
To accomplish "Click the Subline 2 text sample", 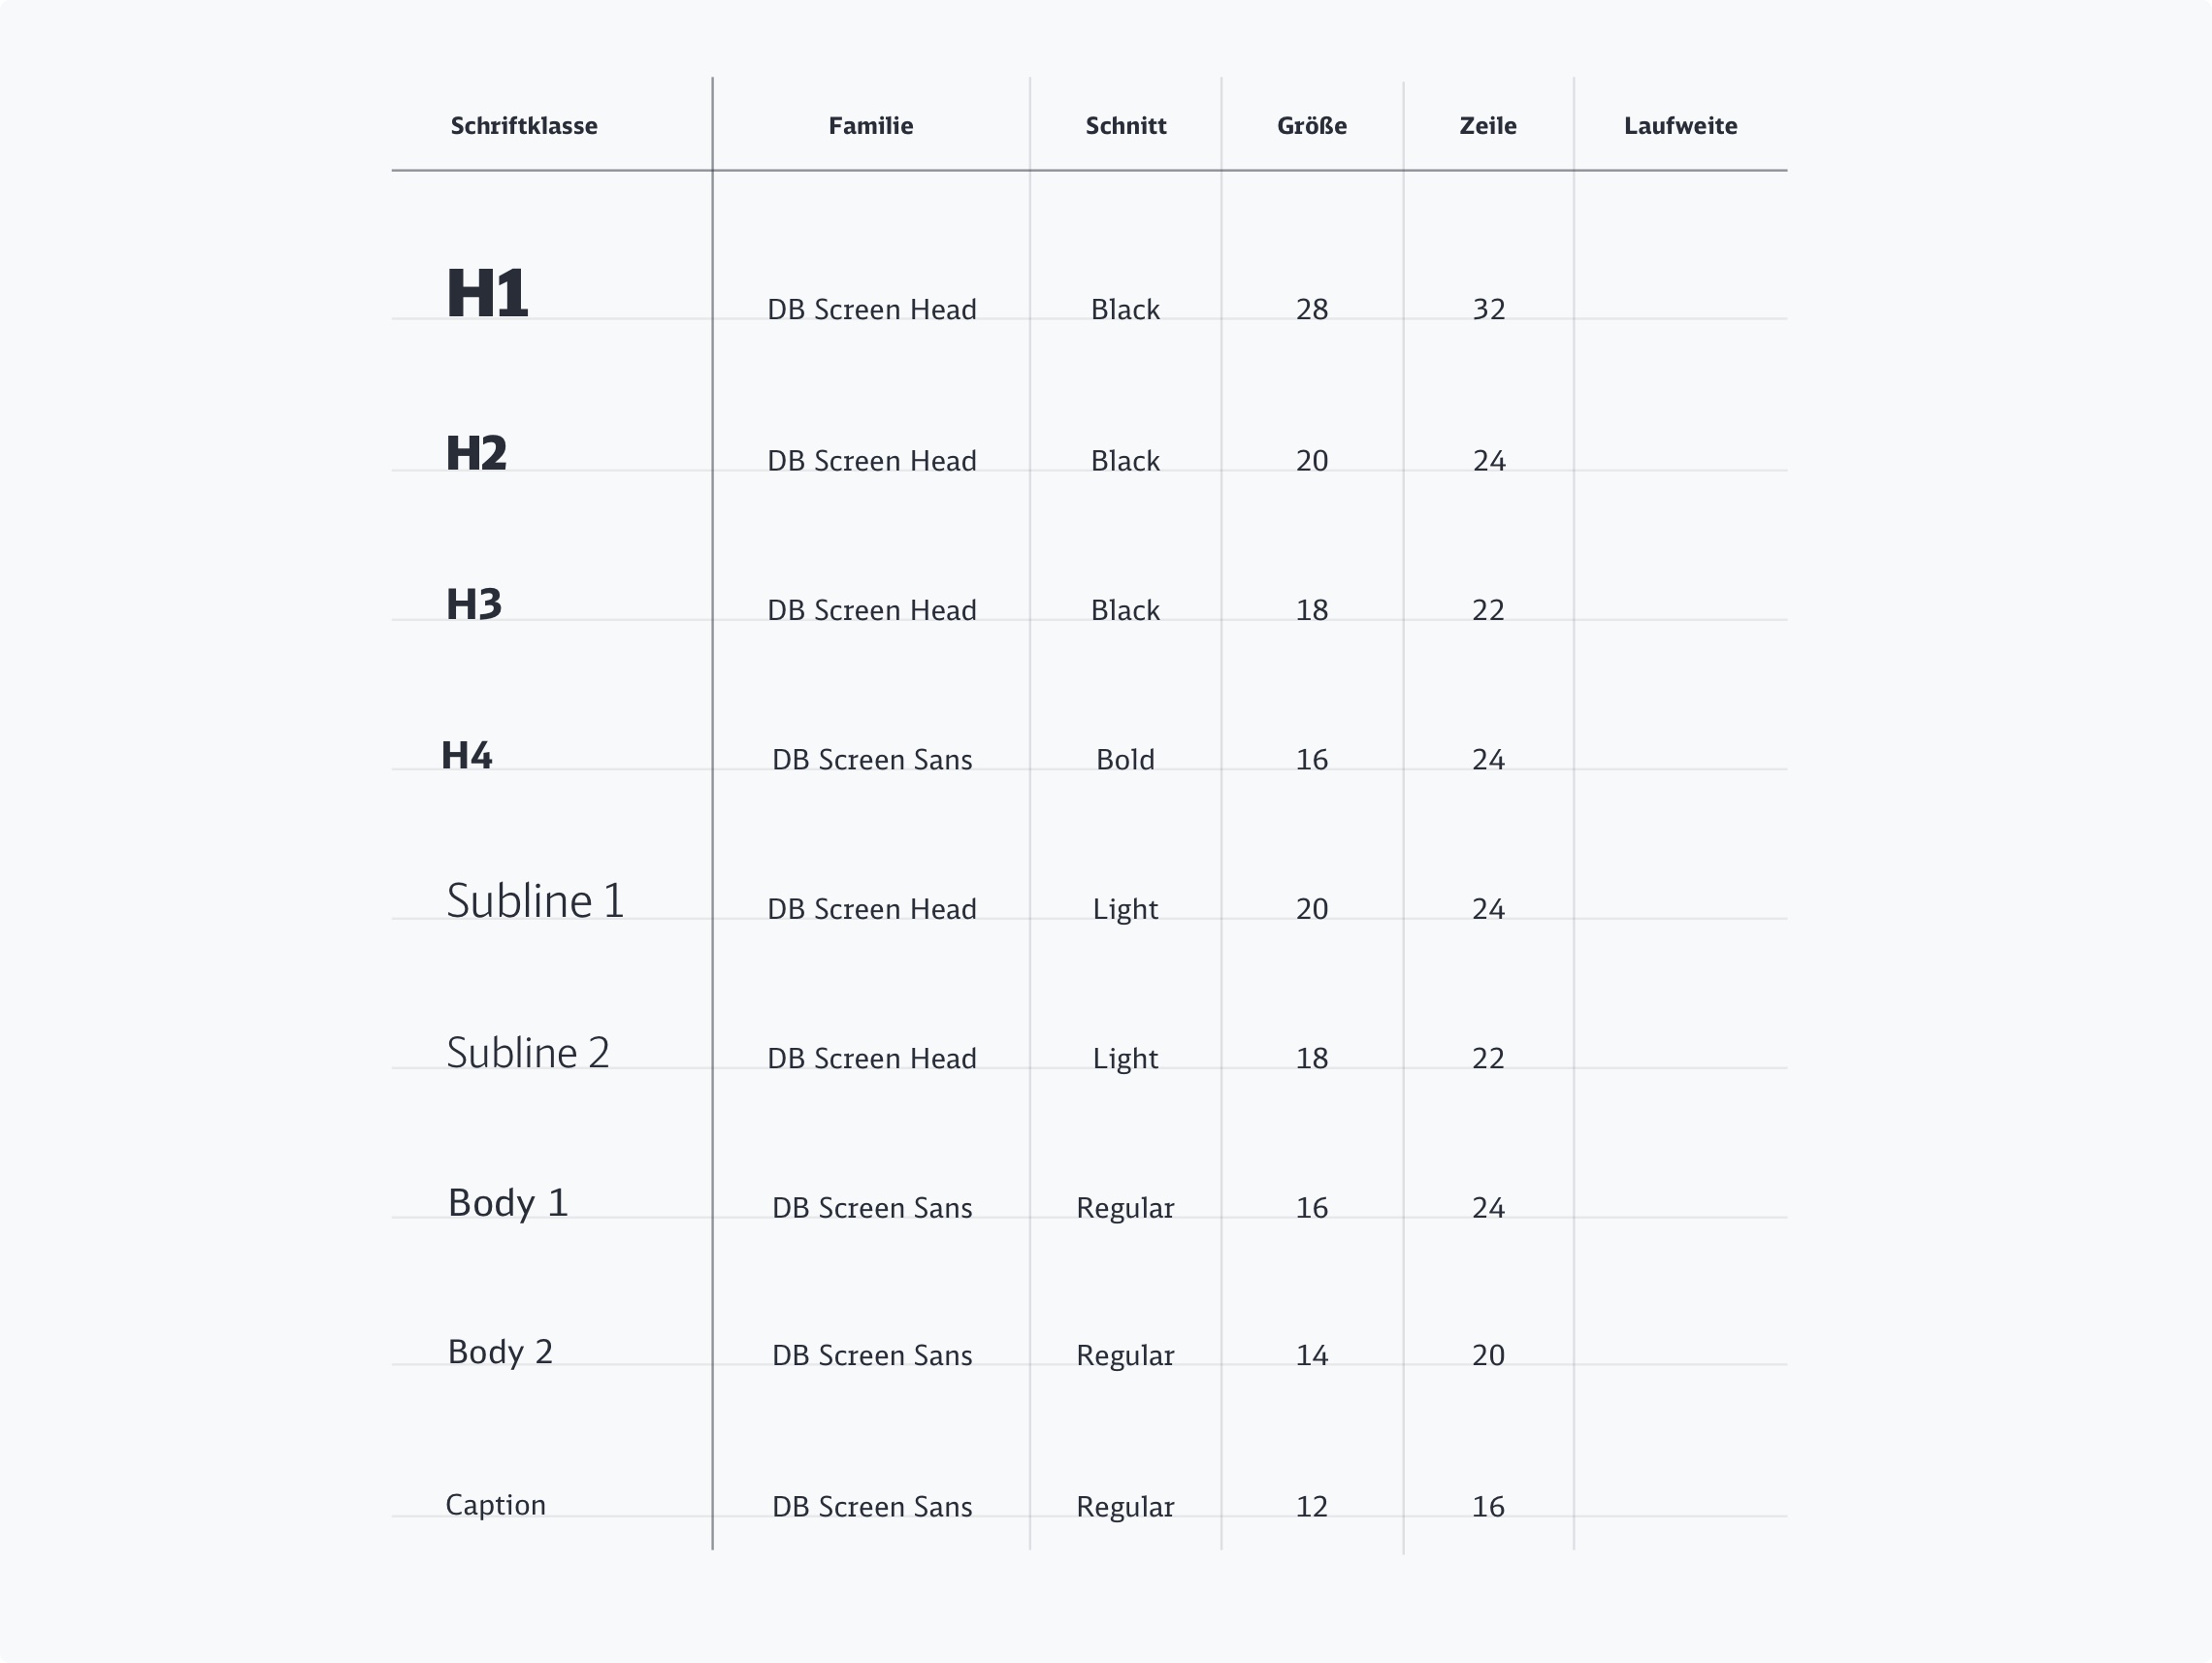I will tap(528, 1053).
